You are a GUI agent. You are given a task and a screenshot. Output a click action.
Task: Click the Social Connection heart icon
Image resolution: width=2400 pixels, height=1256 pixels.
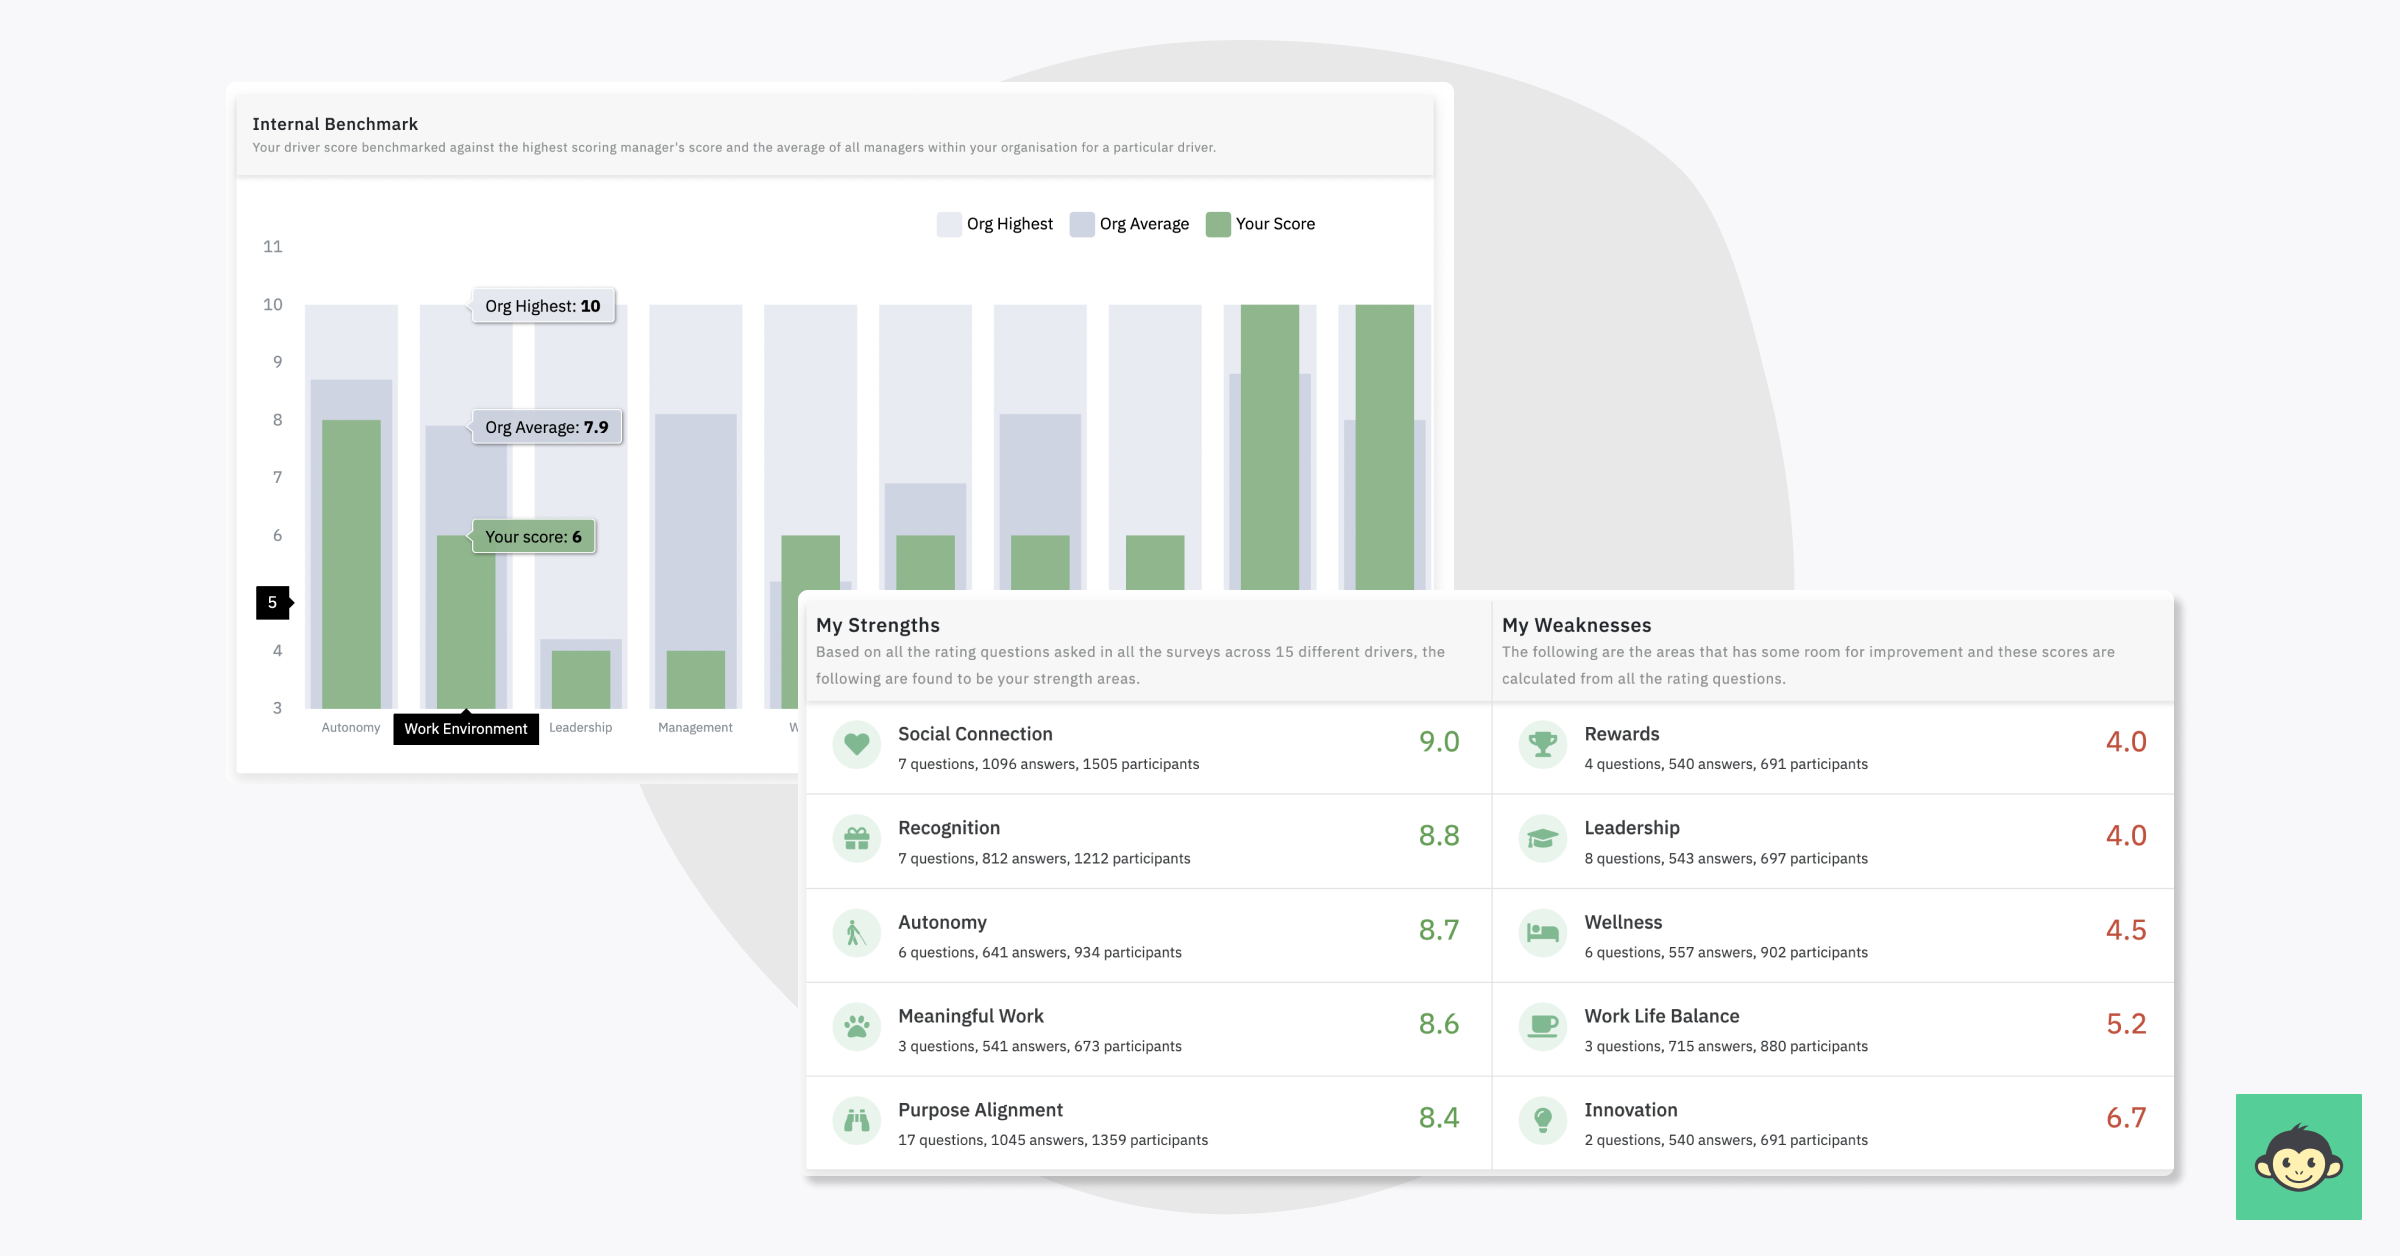tap(856, 745)
